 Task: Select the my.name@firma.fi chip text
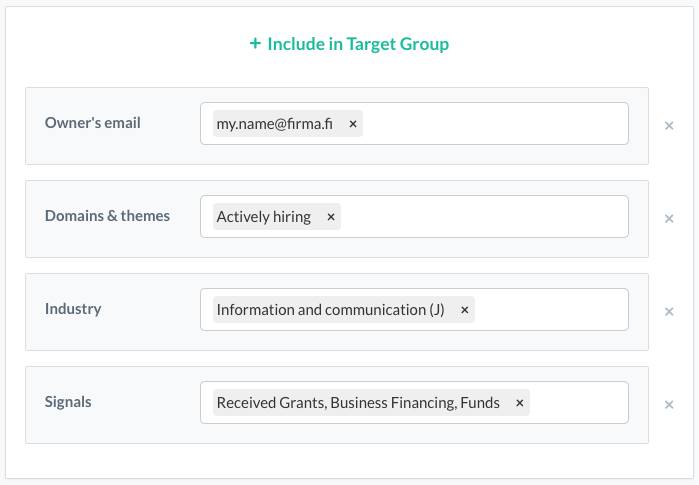(x=274, y=124)
